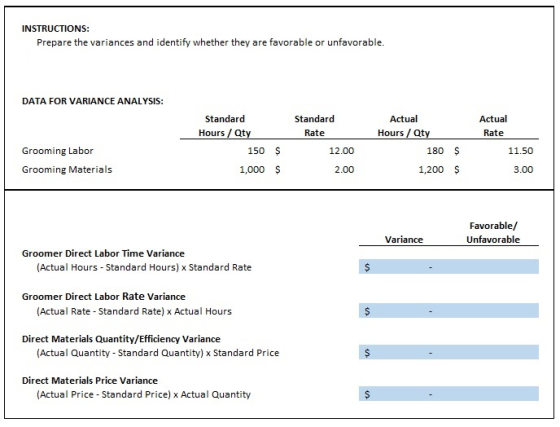
Task: Click the Standard Rate column header
Action: tap(314, 126)
